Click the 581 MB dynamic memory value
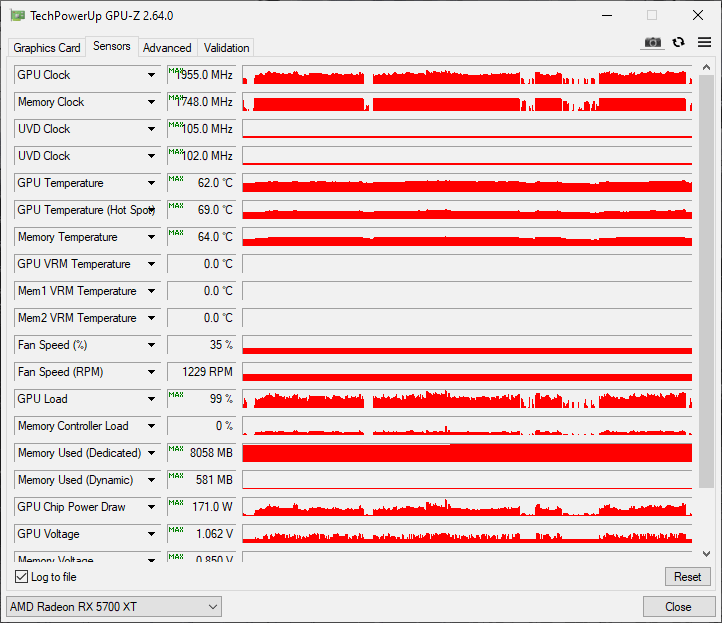722x623 pixels. click(202, 480)
